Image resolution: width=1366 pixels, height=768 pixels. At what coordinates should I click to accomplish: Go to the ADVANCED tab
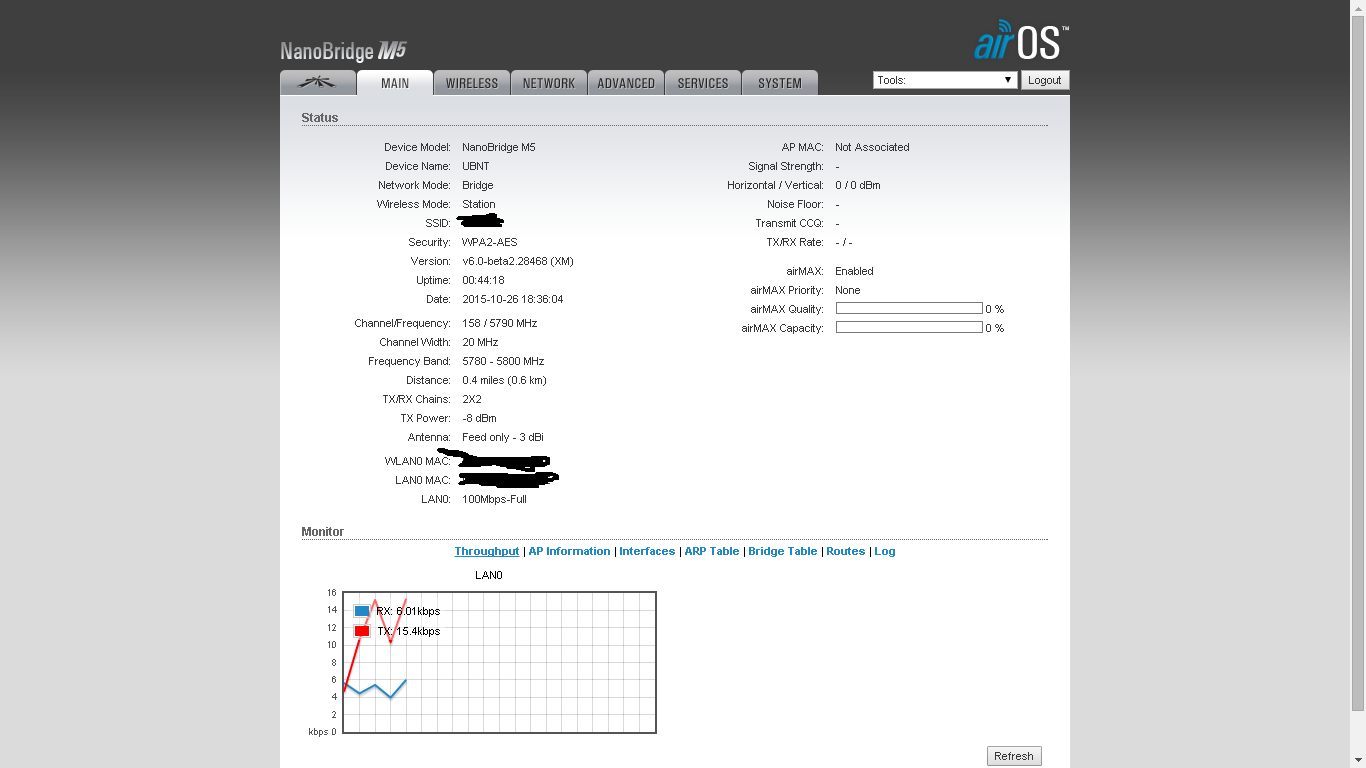tap(626, 83)
